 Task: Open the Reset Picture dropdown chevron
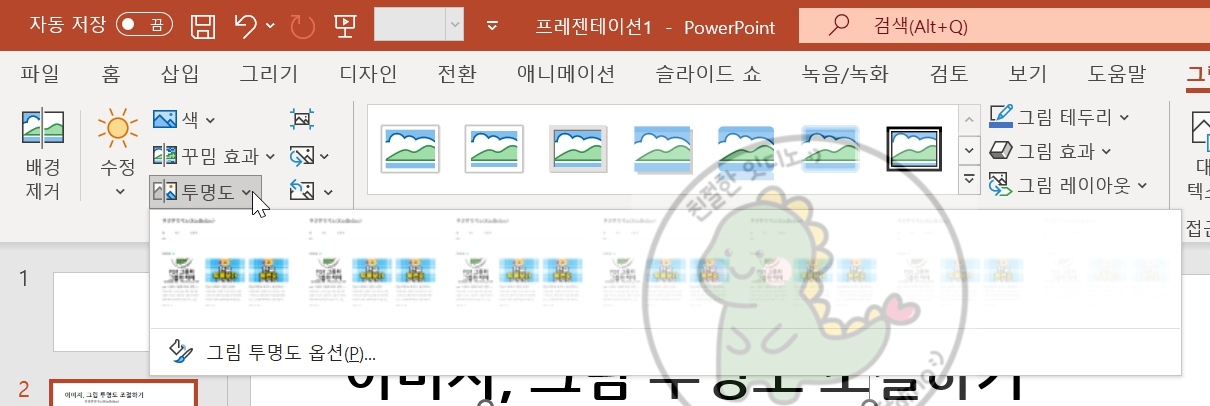tap(328, 191)
